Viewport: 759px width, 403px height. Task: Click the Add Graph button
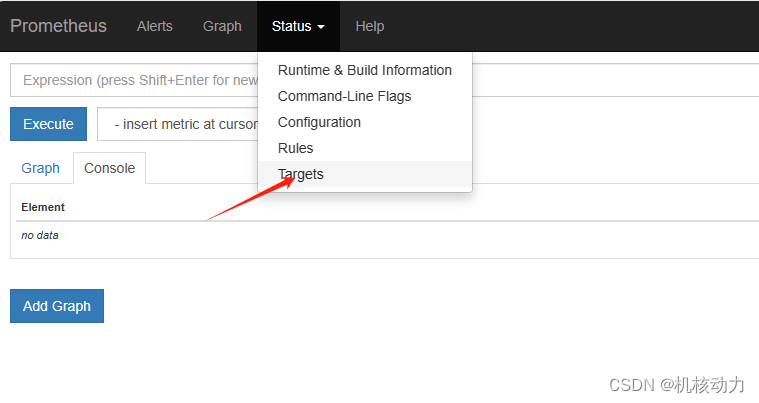(x=57, y=306)
